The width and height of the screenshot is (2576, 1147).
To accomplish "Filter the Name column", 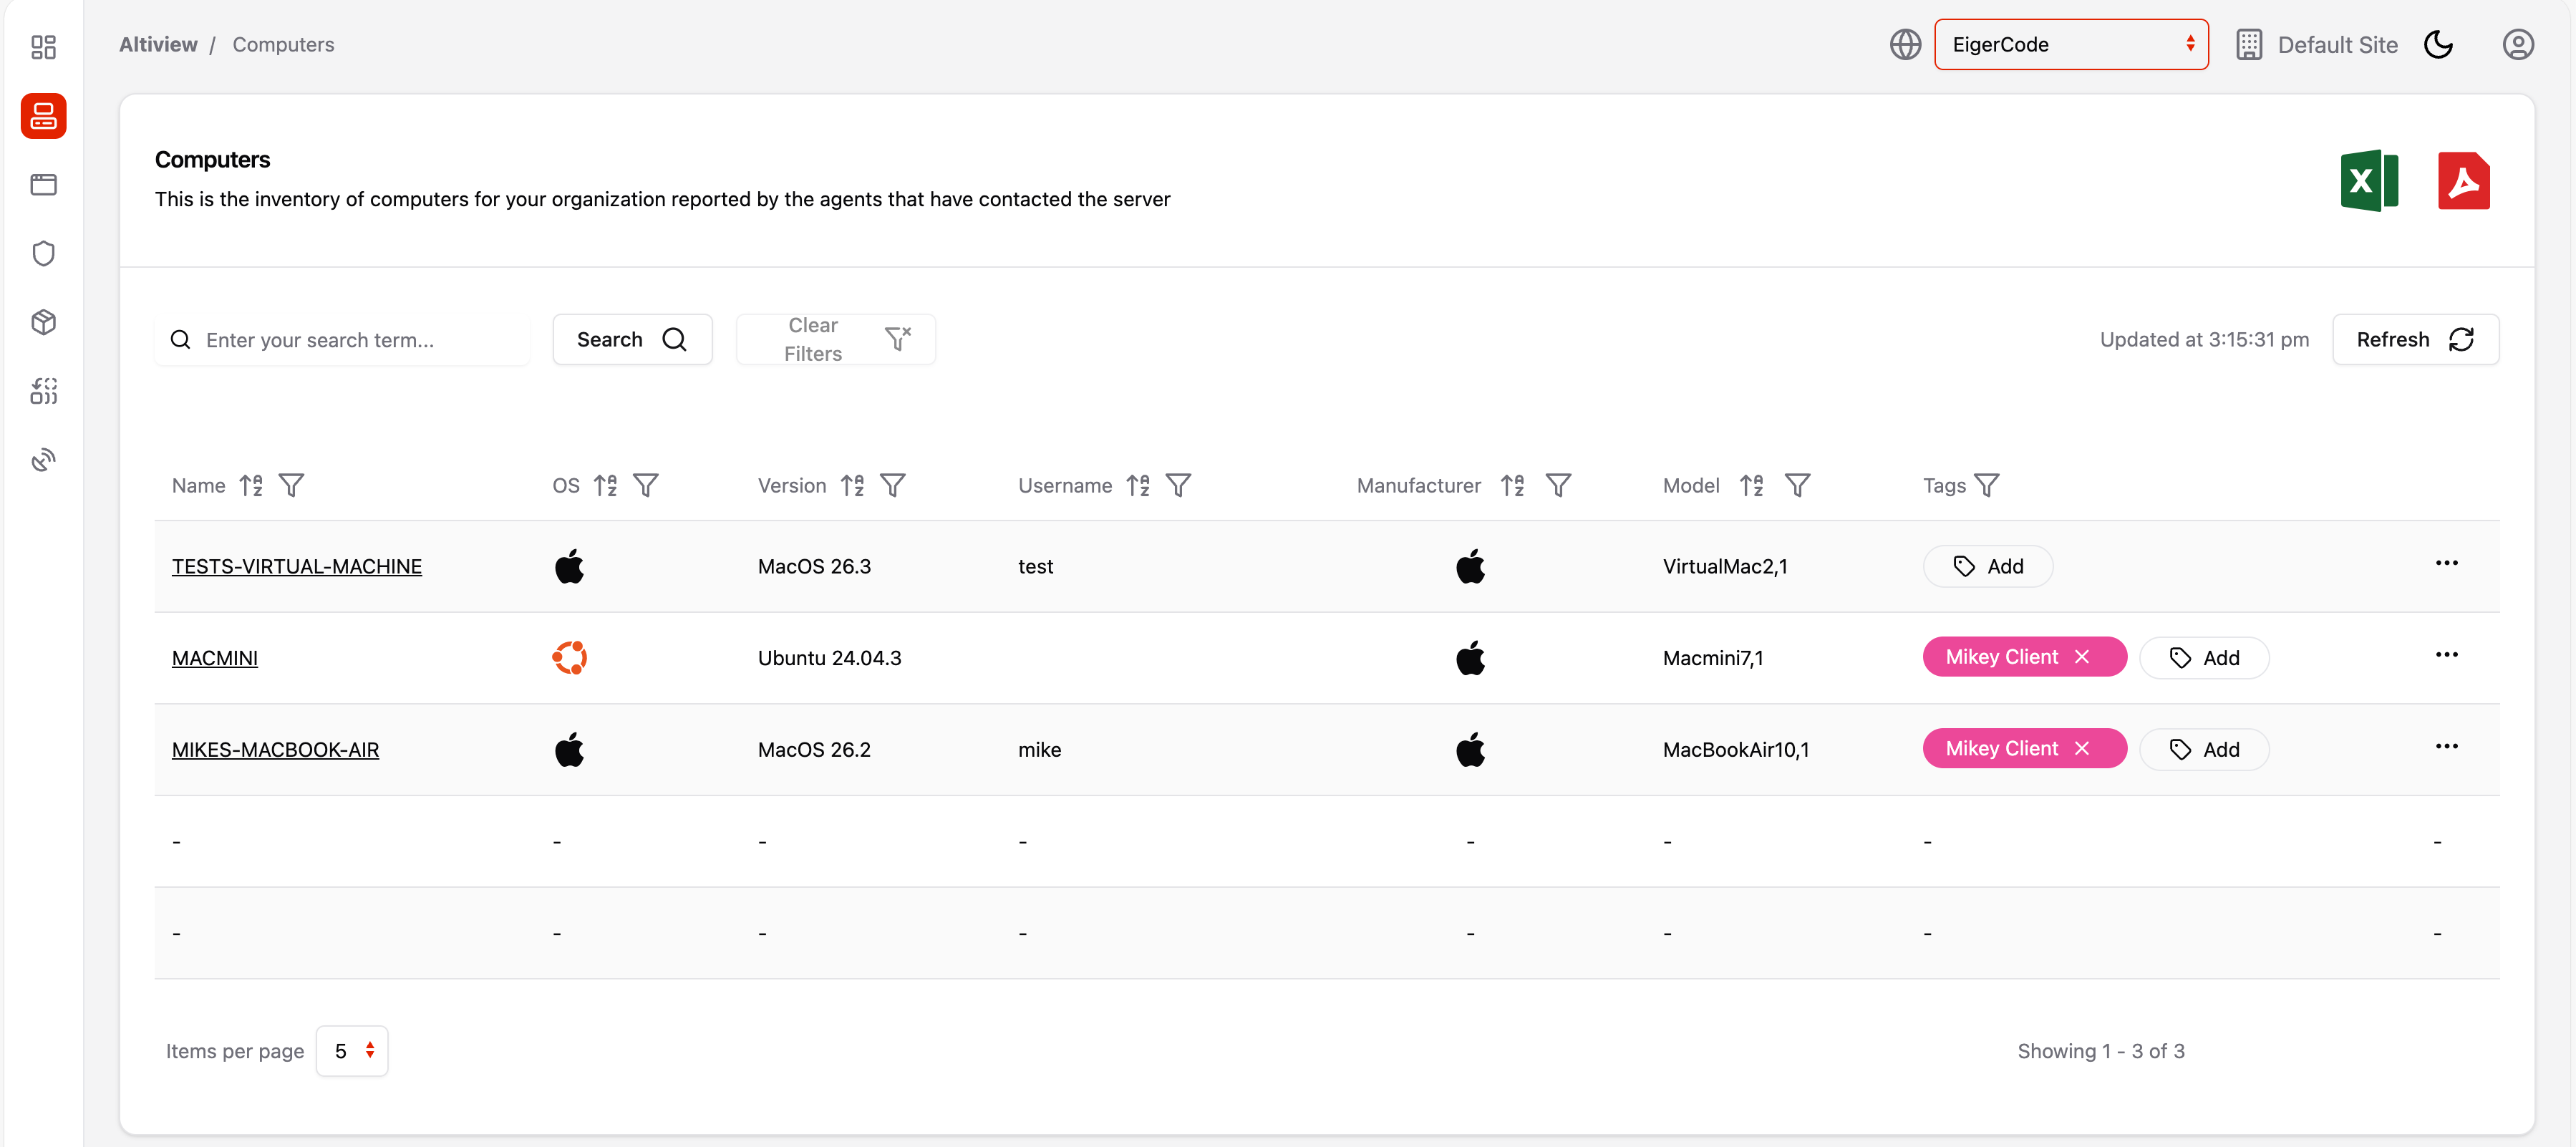I will tap(291, 486).
